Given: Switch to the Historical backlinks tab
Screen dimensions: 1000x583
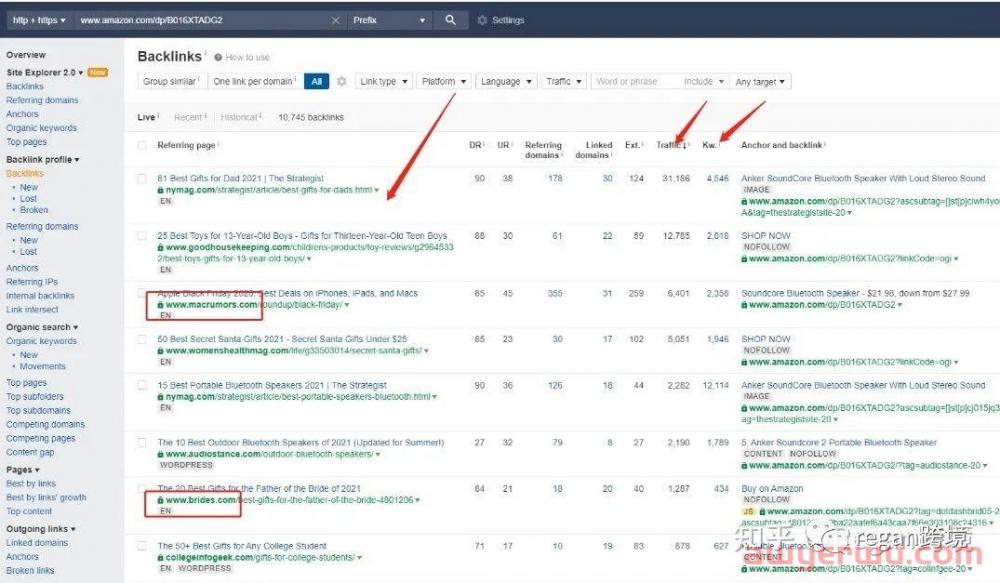Looking at the screenshot, I should 239,117.
